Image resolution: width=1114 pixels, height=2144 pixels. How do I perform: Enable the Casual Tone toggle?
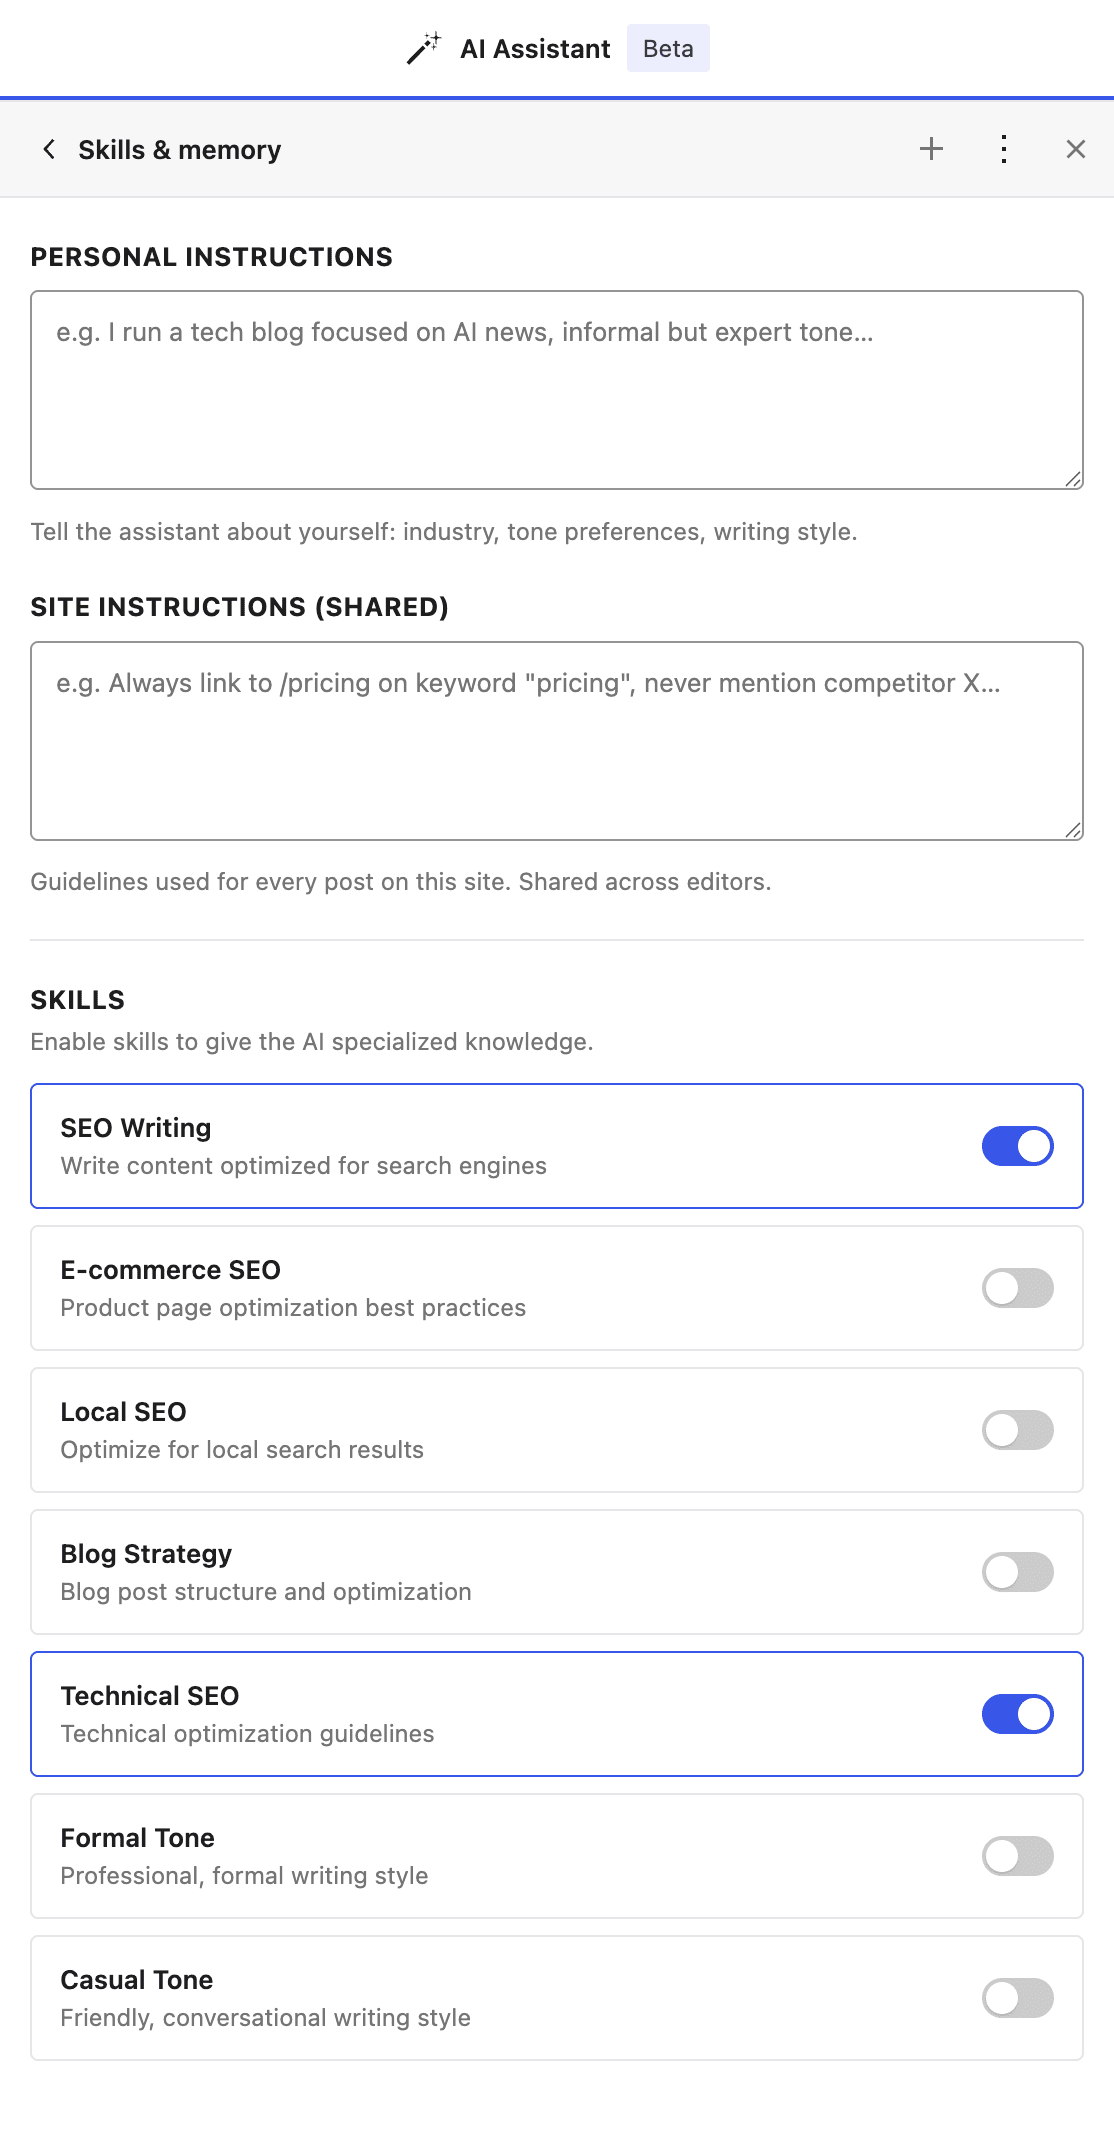[1018, 1998]
